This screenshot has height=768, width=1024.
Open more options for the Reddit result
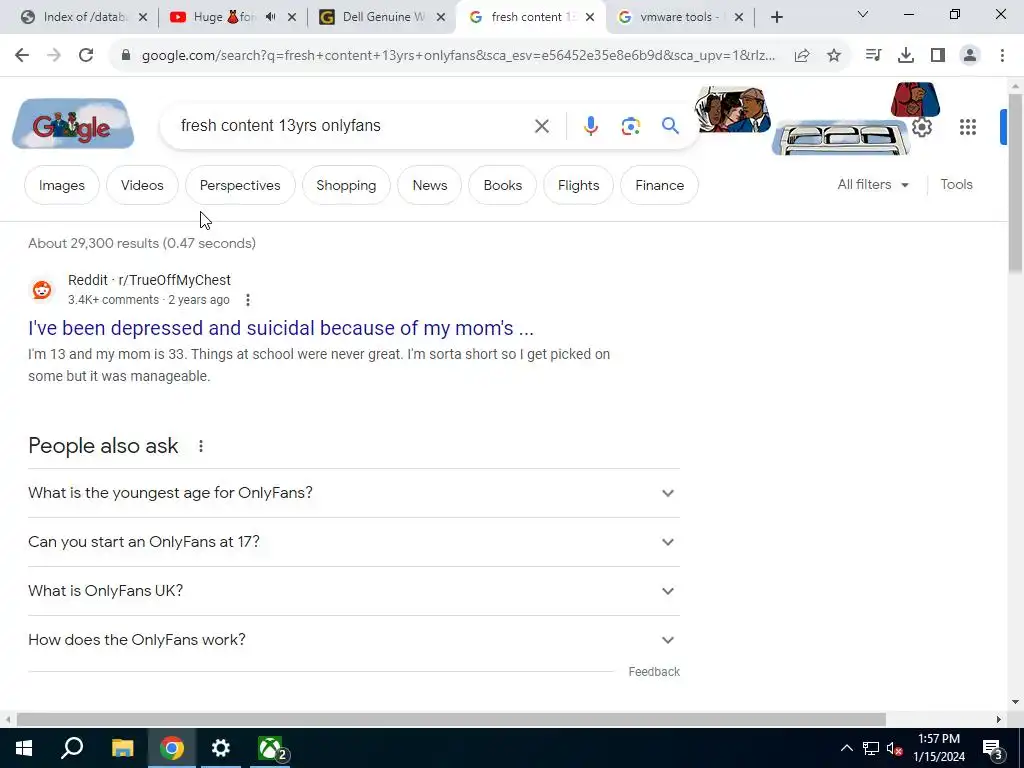[248, 300]
